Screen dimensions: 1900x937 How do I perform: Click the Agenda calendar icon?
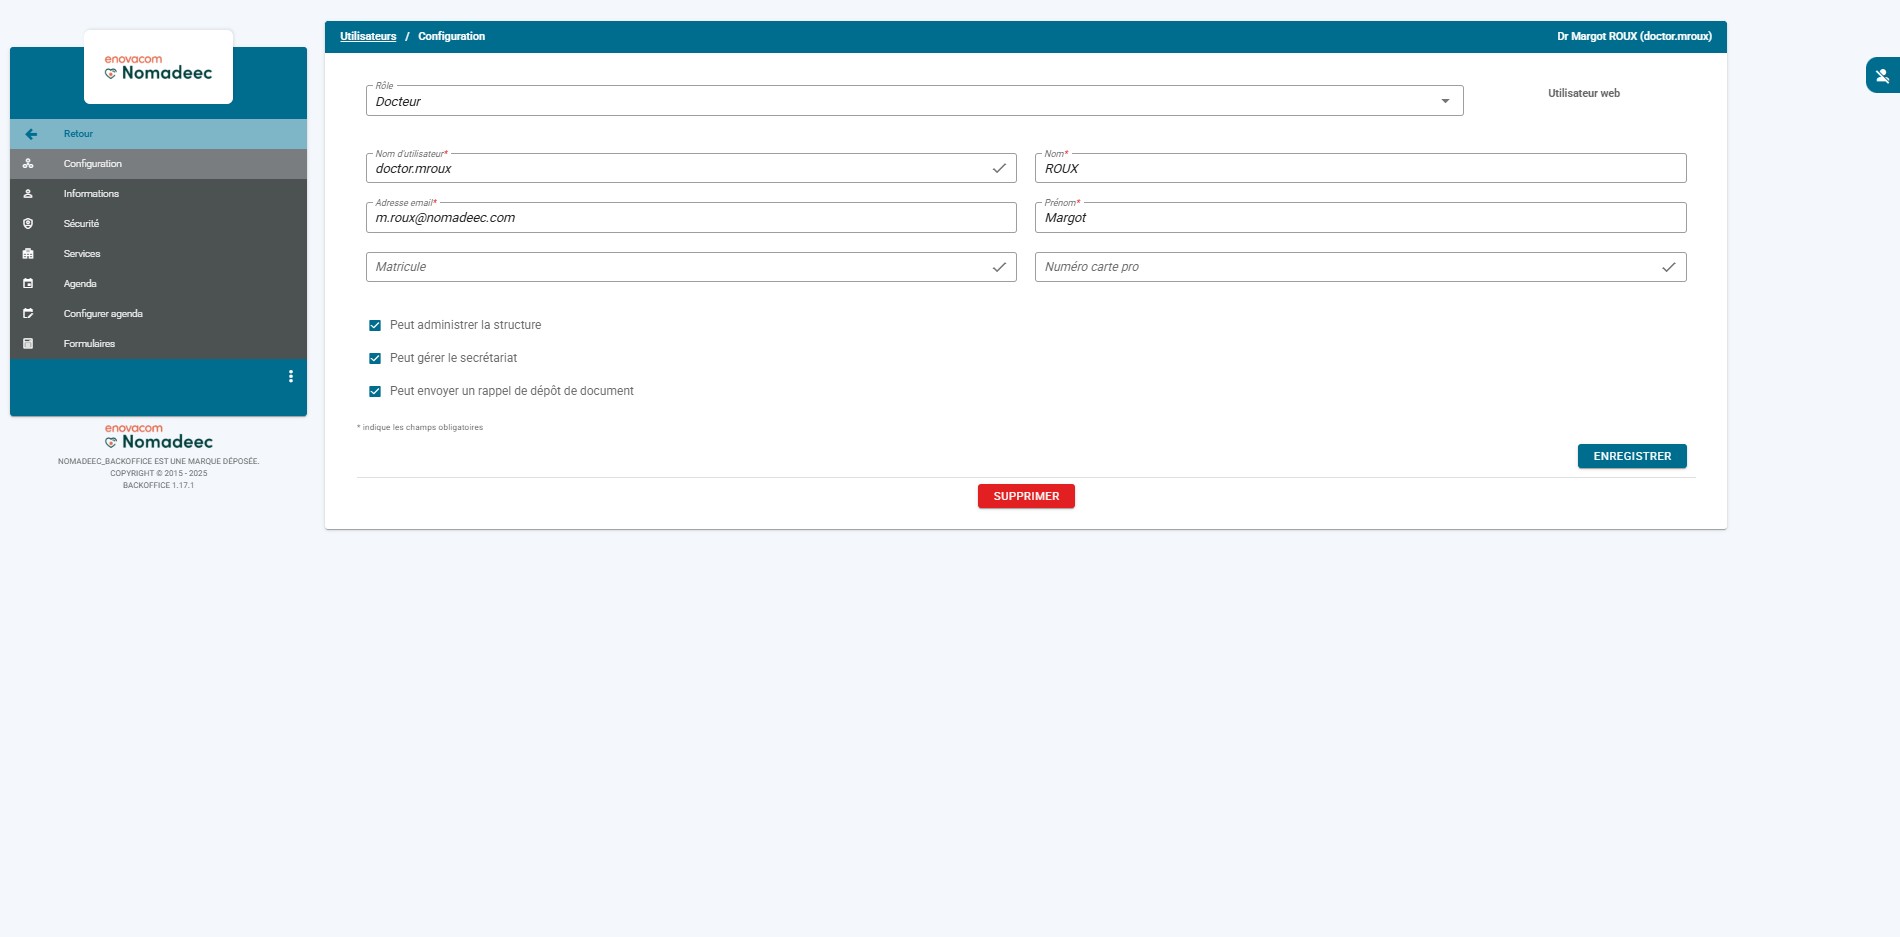click(28, 284)
